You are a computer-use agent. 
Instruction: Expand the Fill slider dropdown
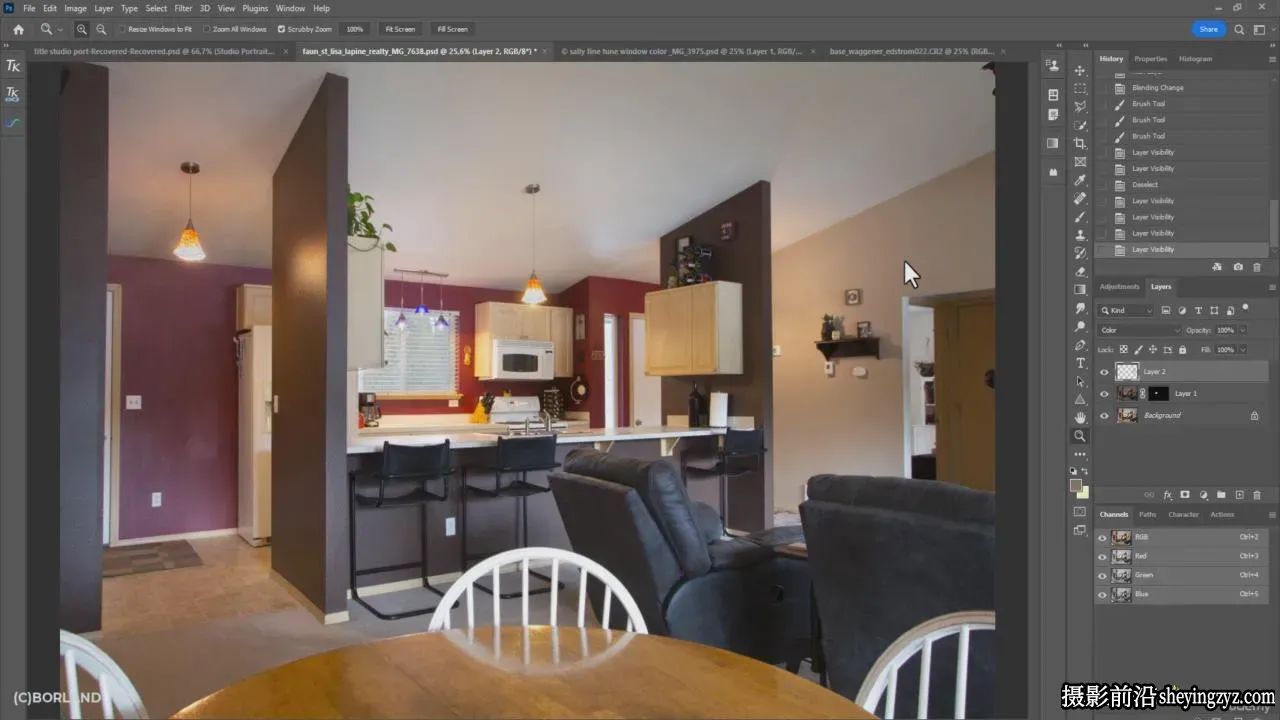point(1243,350)
